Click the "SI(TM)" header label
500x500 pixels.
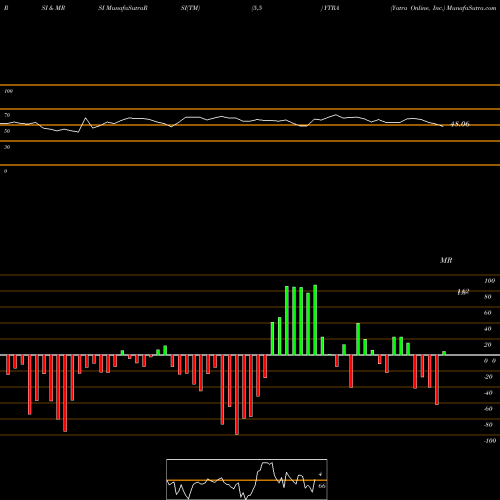tap(190, 8)
